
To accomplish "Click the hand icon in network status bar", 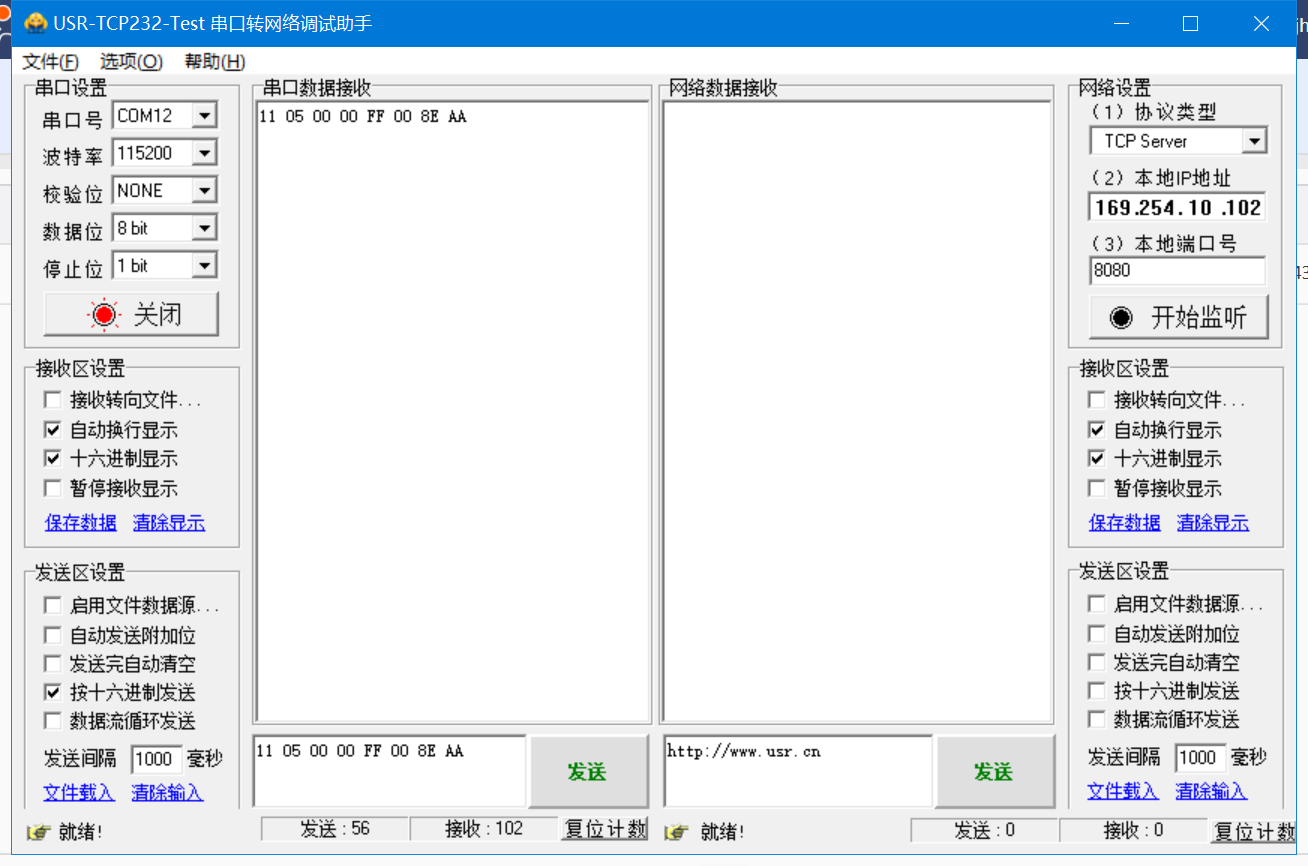I will [678, 831].
